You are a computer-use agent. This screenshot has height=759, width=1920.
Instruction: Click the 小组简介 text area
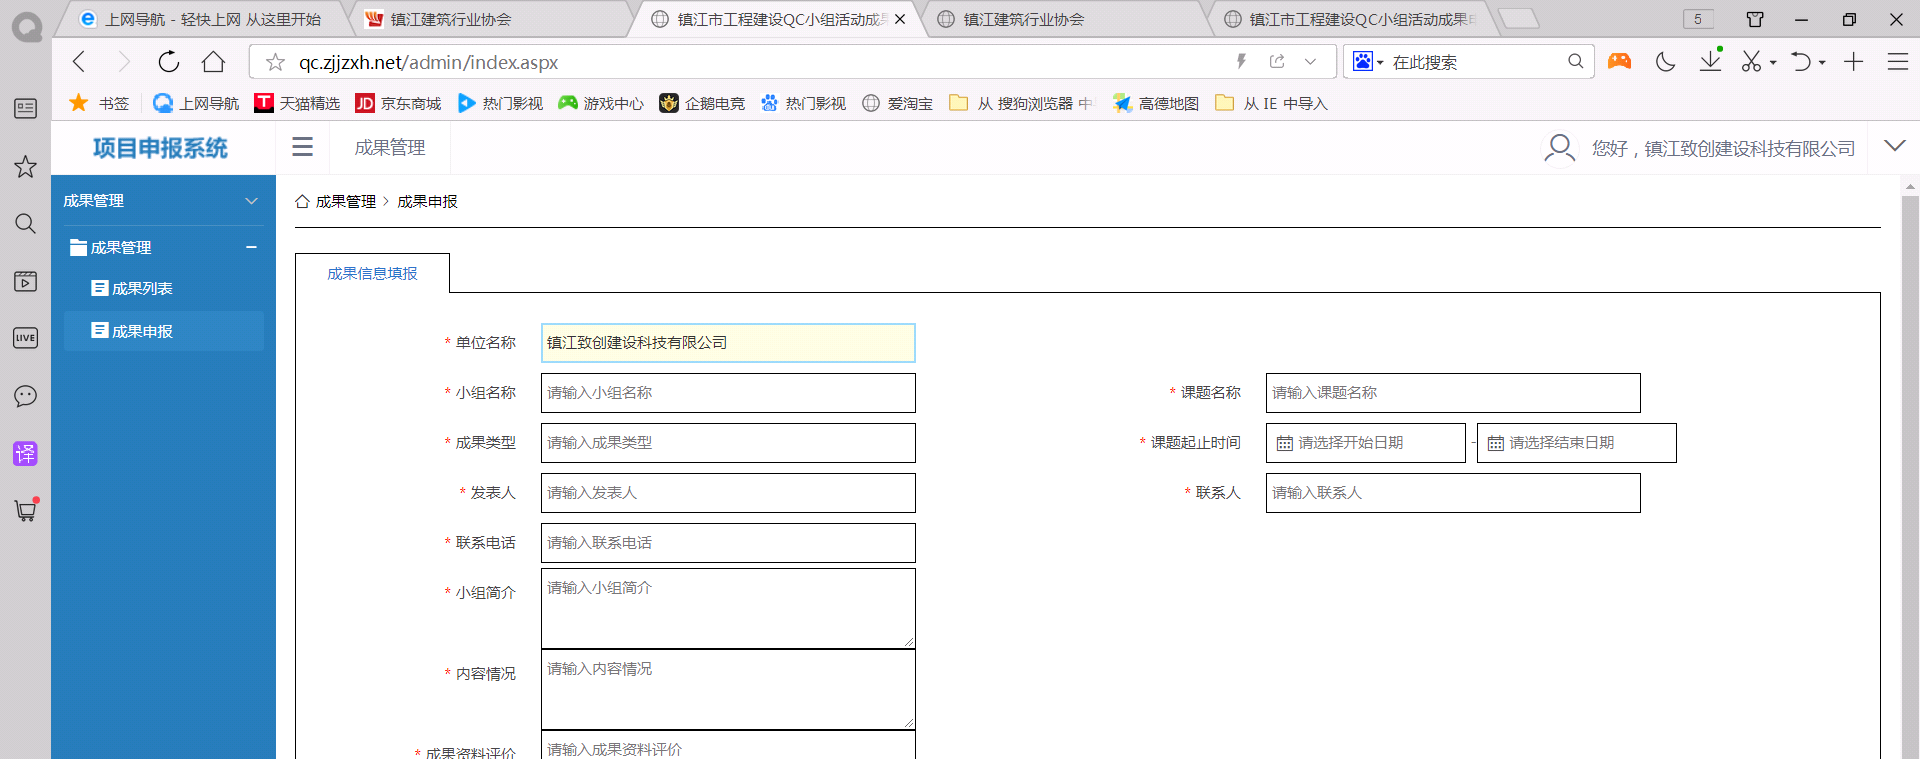[728, 608]
